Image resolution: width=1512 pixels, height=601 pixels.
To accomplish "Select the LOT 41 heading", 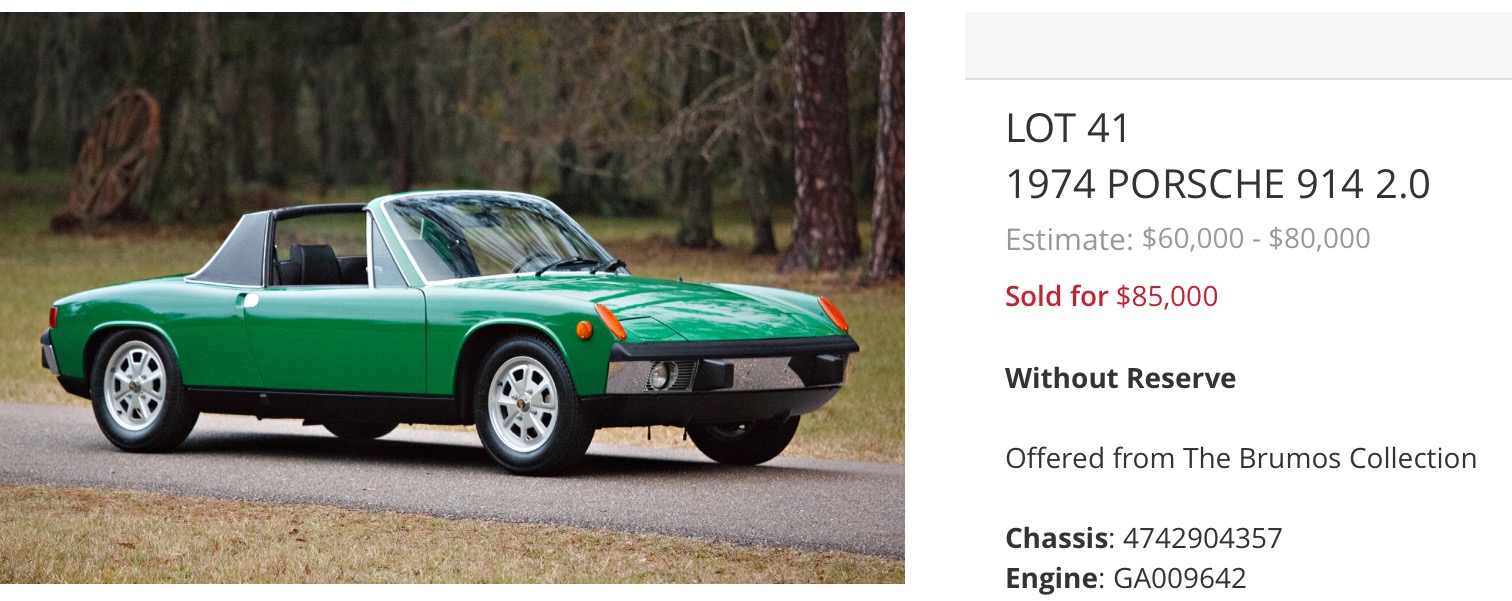I will pos(1068,128).
